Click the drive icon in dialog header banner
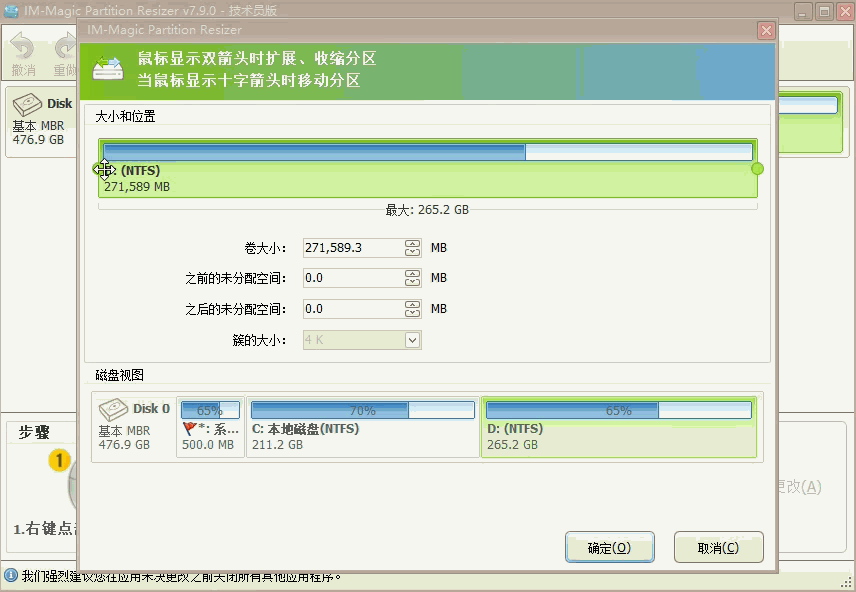The height and width of the screenshot is (592, 856). [108, 68]
